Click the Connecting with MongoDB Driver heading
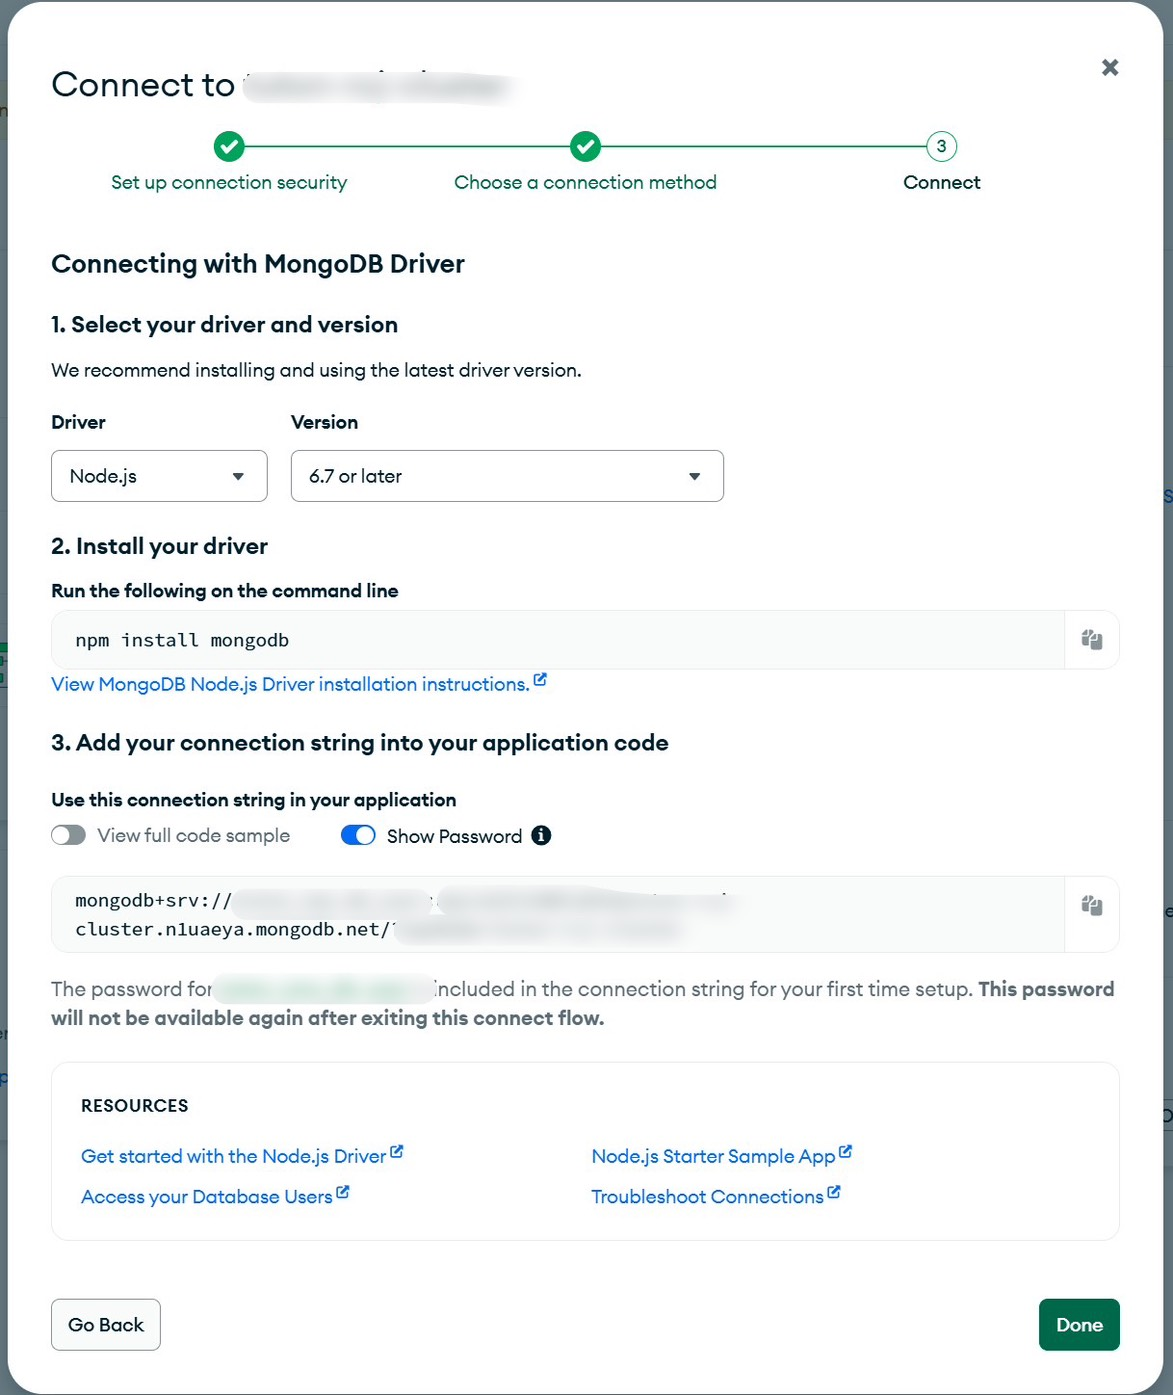The image size is (1173, 1395). click(258, 264)
